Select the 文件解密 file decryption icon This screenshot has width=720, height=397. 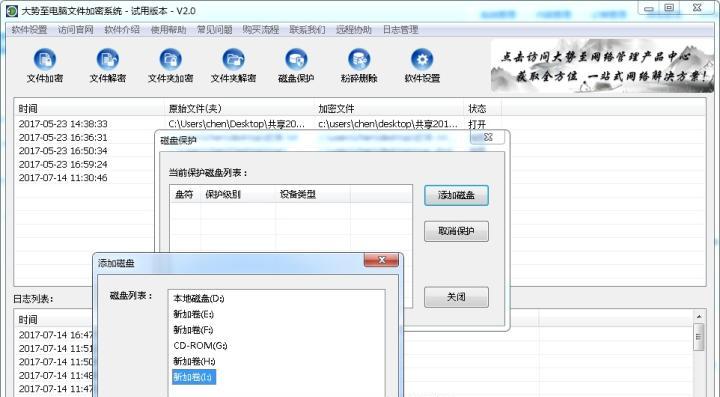pyautogui.click(x=107, y=60)
